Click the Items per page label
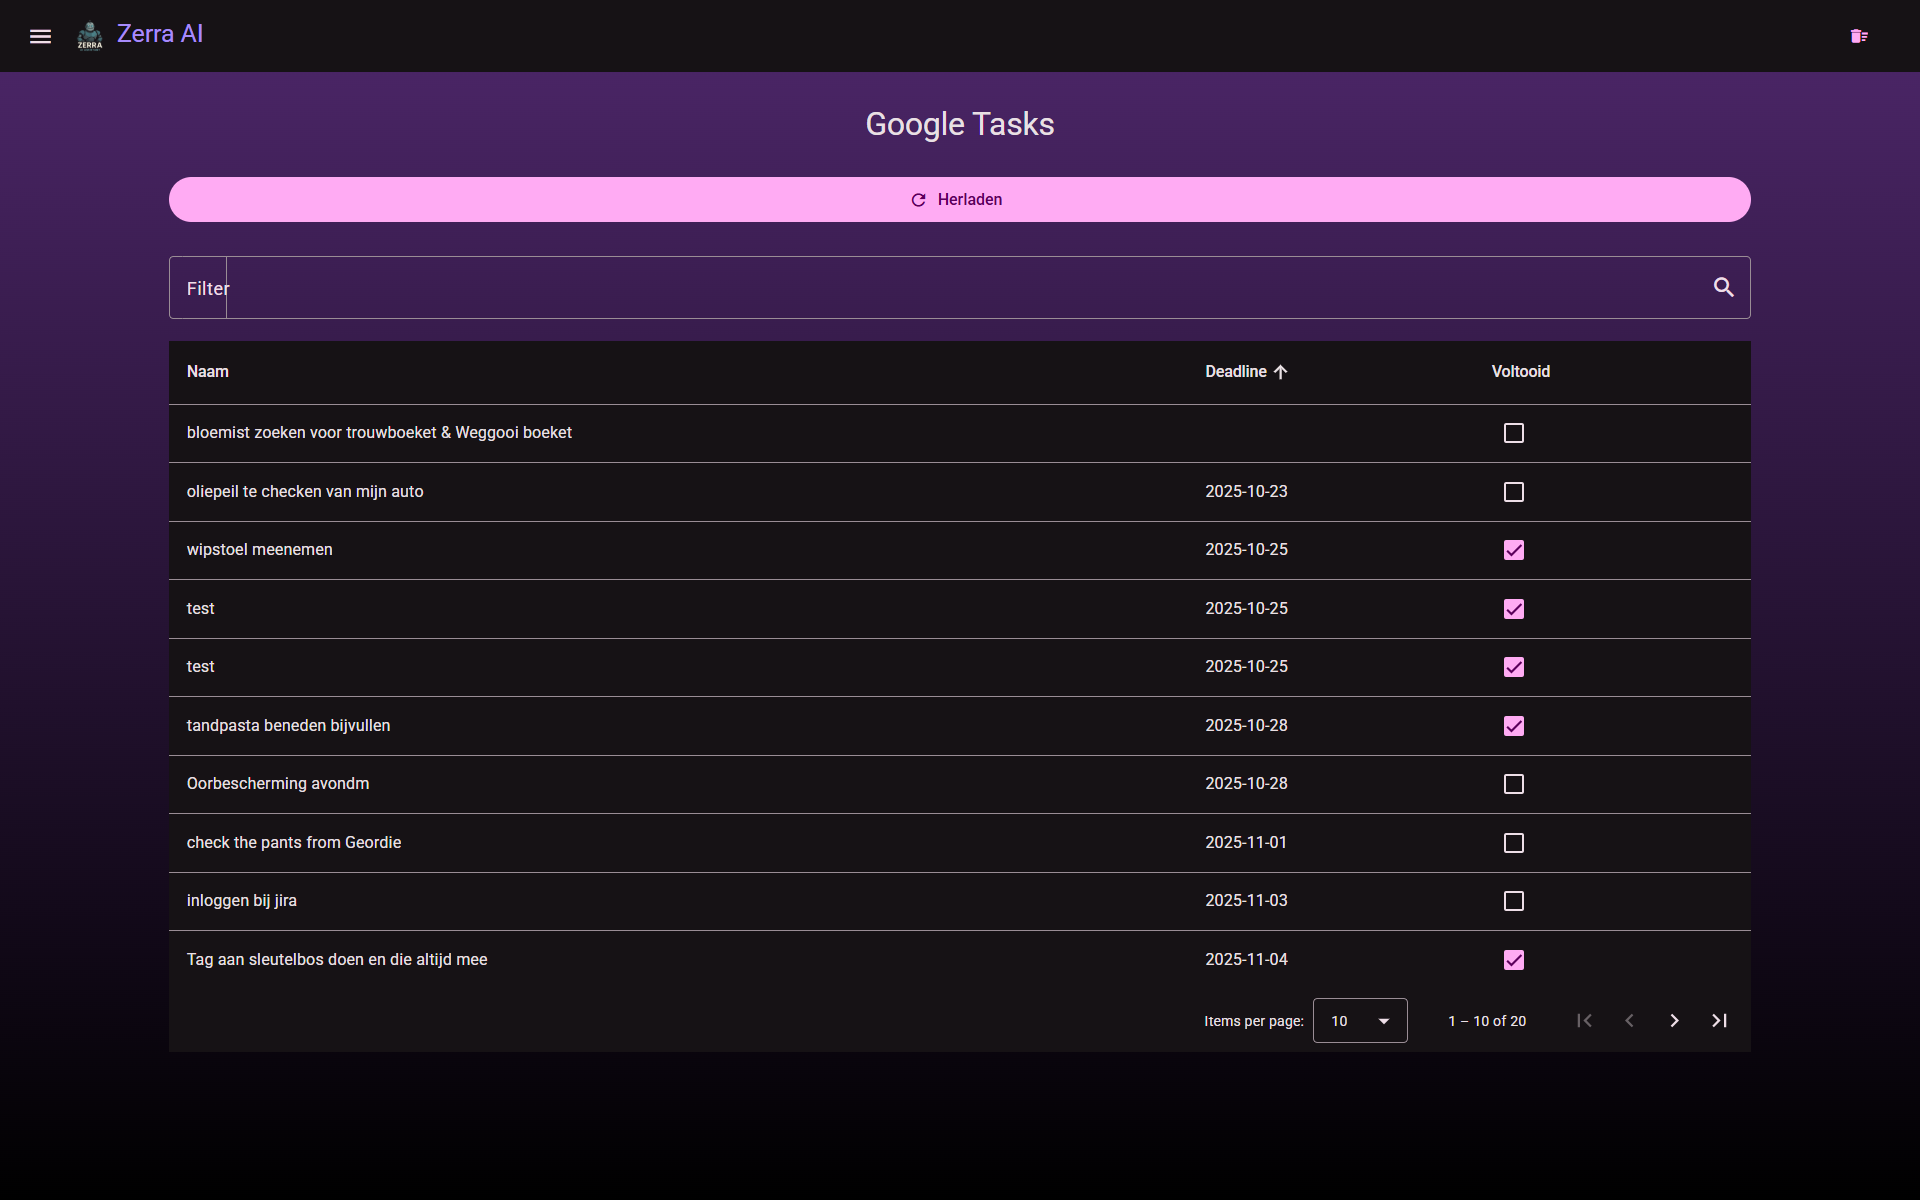The height and width of the screenshot is (1200, 1920). pyautogui.click(x=1254, y=1021)
